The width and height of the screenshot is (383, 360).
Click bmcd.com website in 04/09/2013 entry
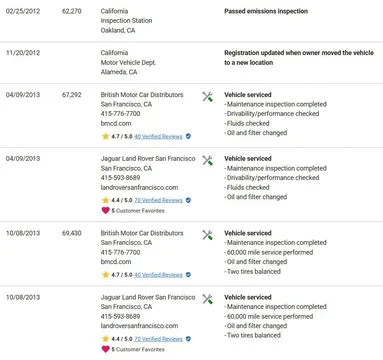pyautogui.click(x=116, y=123)
